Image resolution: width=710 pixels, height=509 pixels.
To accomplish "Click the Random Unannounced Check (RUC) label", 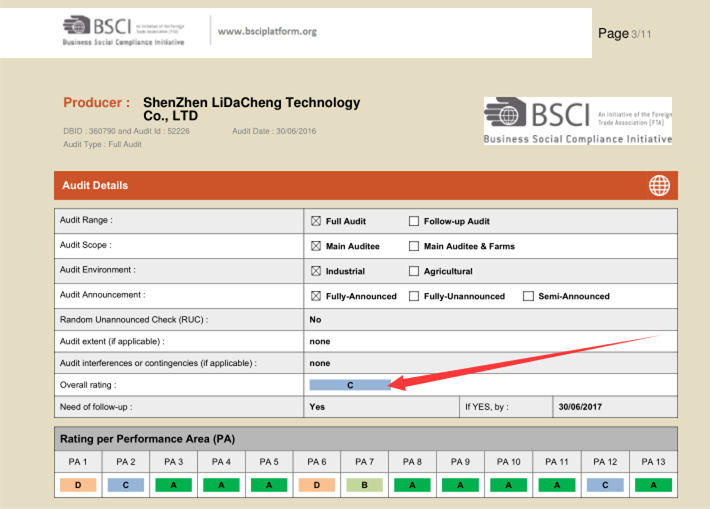I will pyautogui.click(x=134, y=319).
